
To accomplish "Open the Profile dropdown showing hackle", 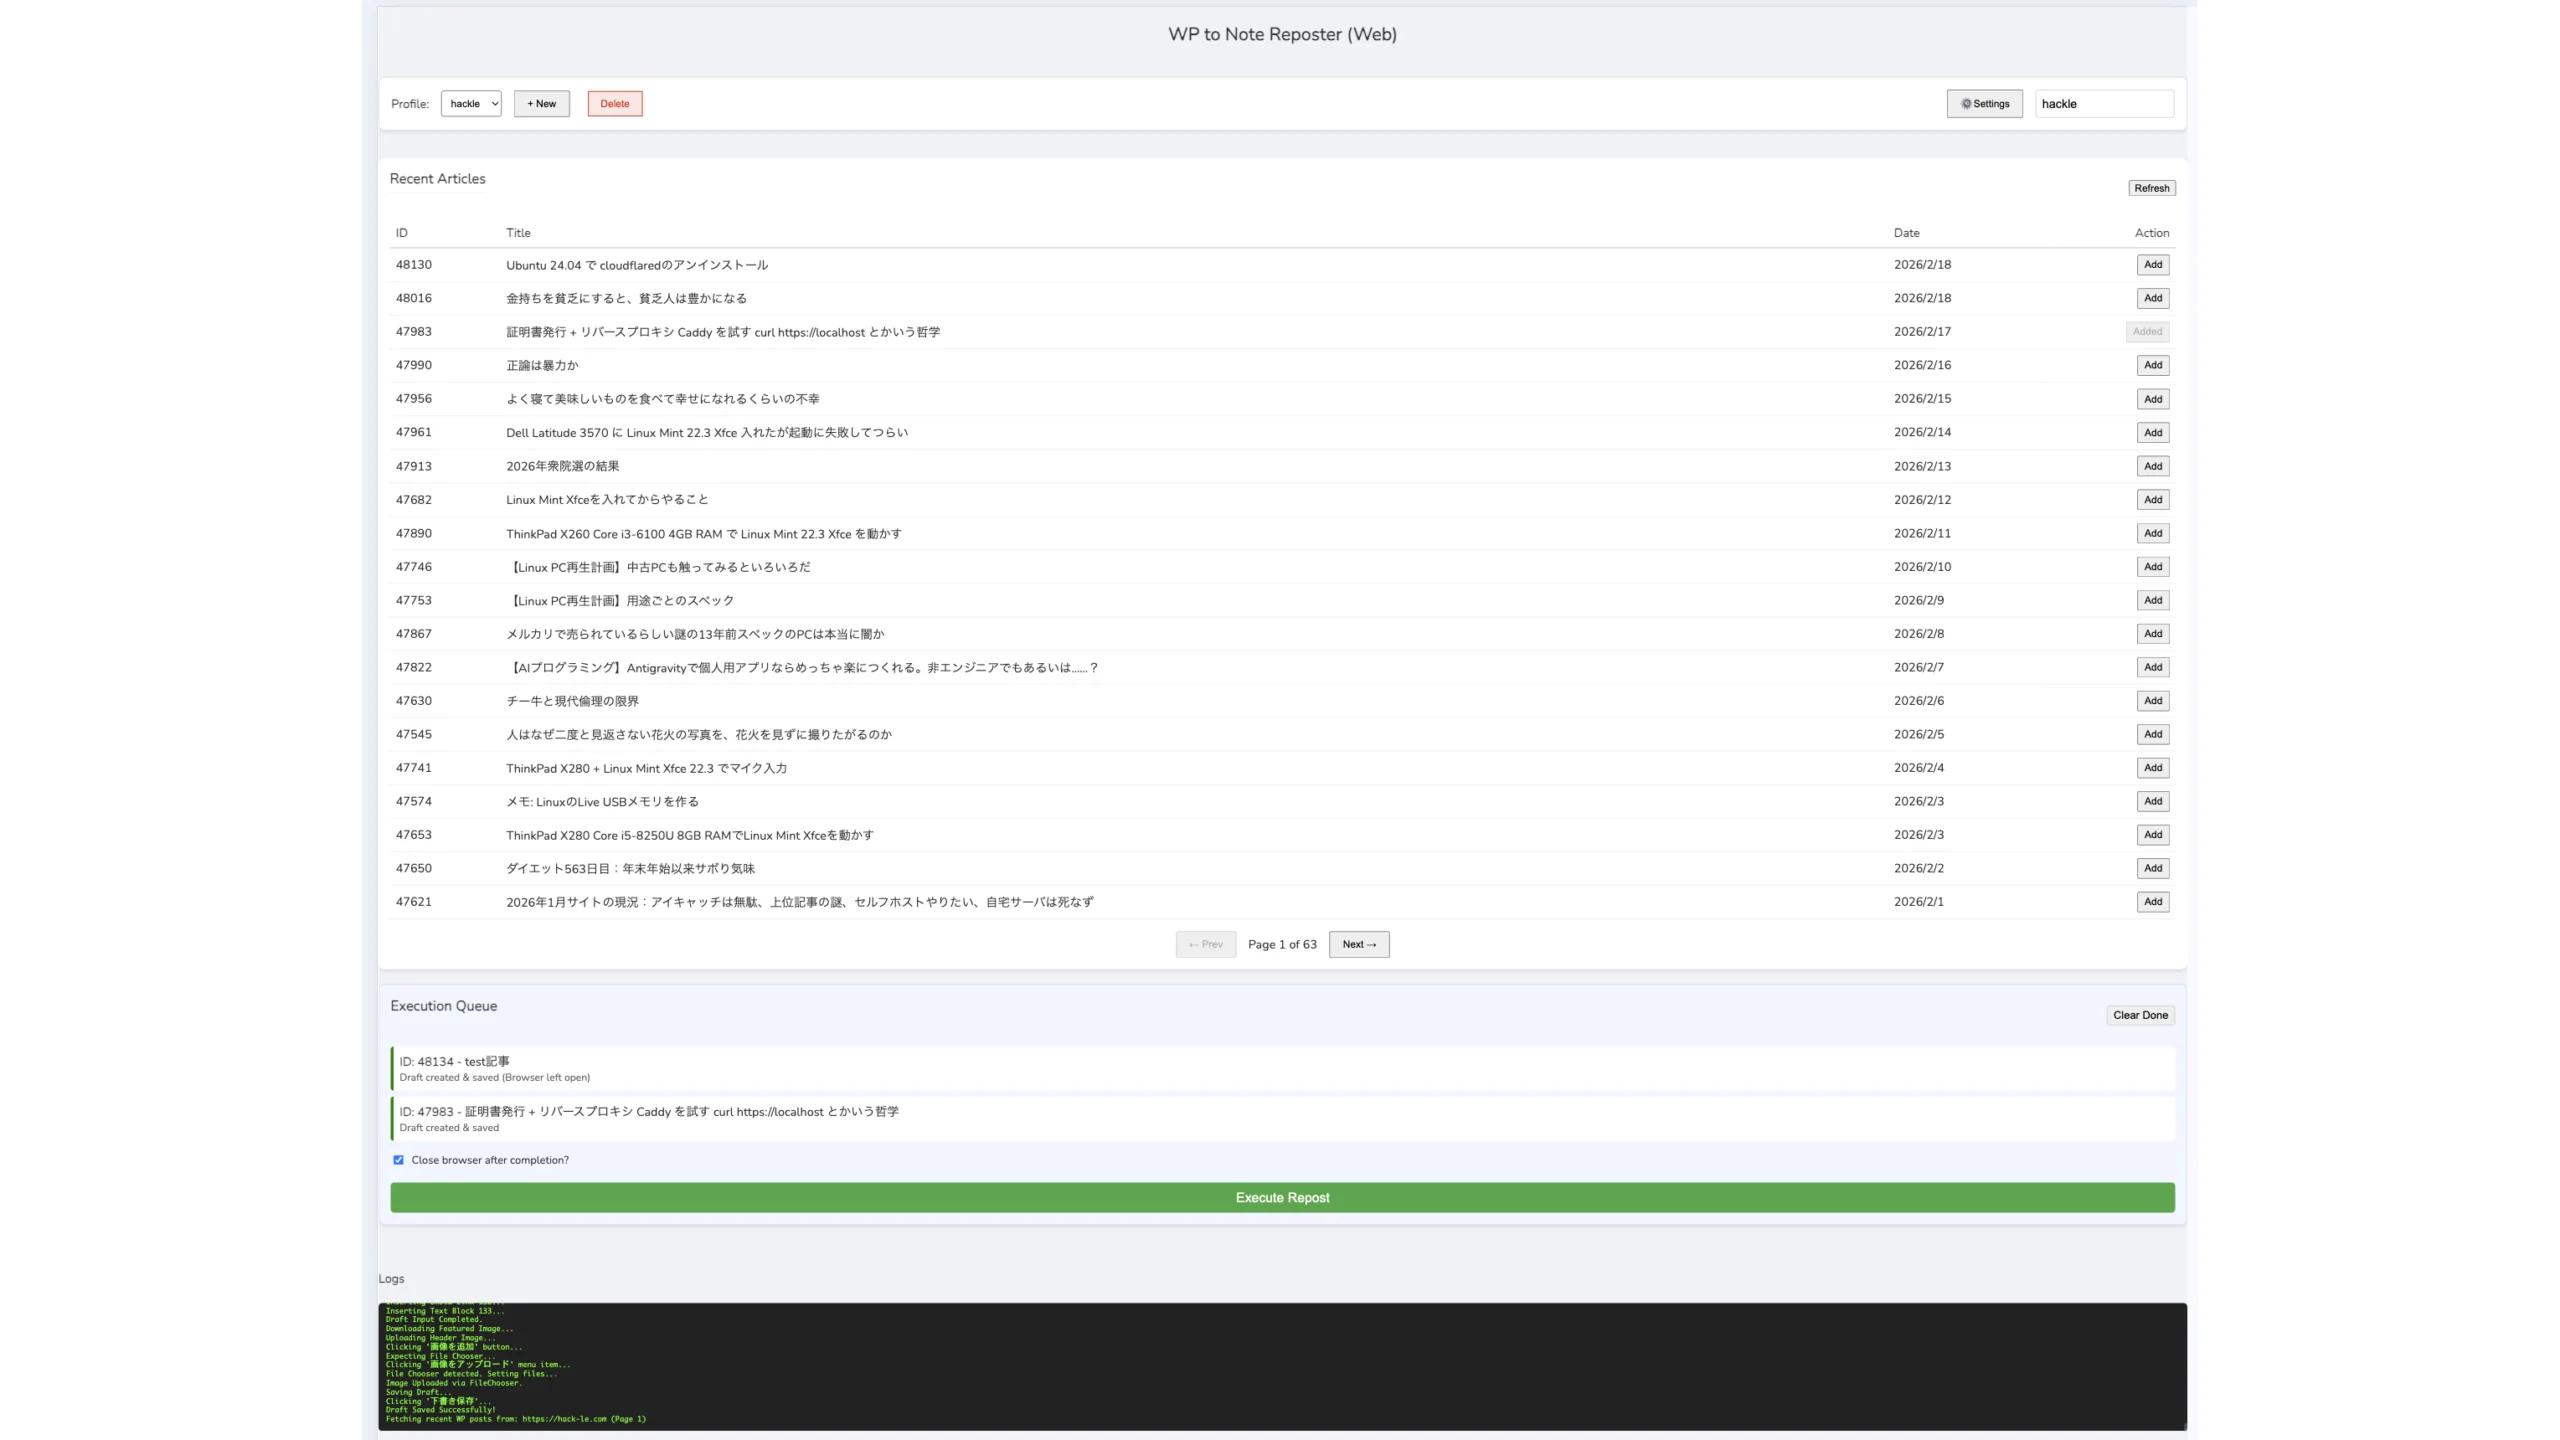I will click(x=471, y=103).
